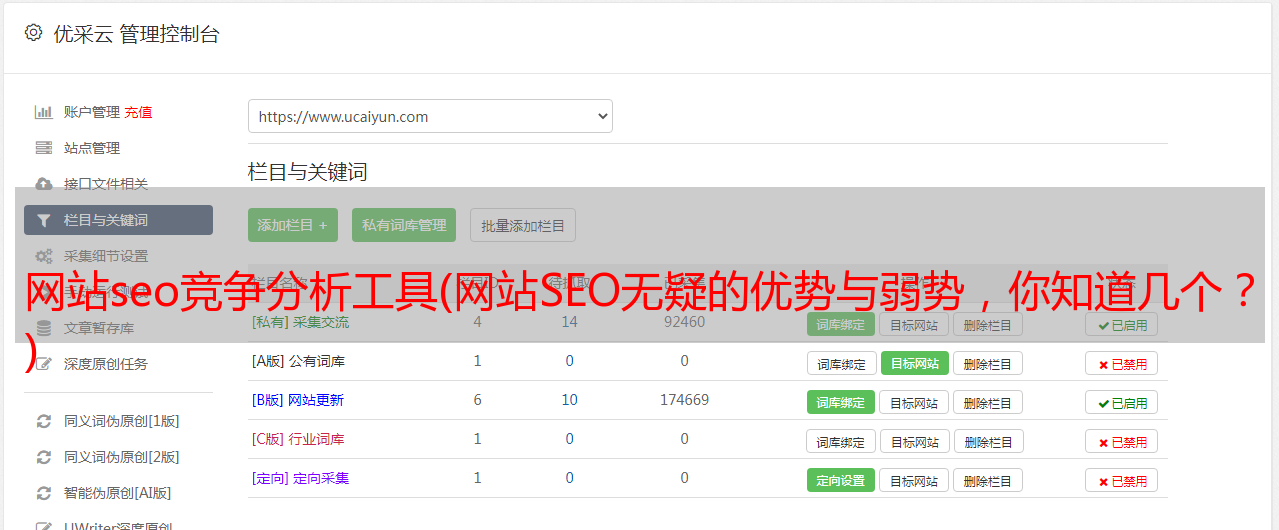Click 删除栏目 in the 定向采集 row
The width and height of the screenshot is (1279, 530).
988,480
